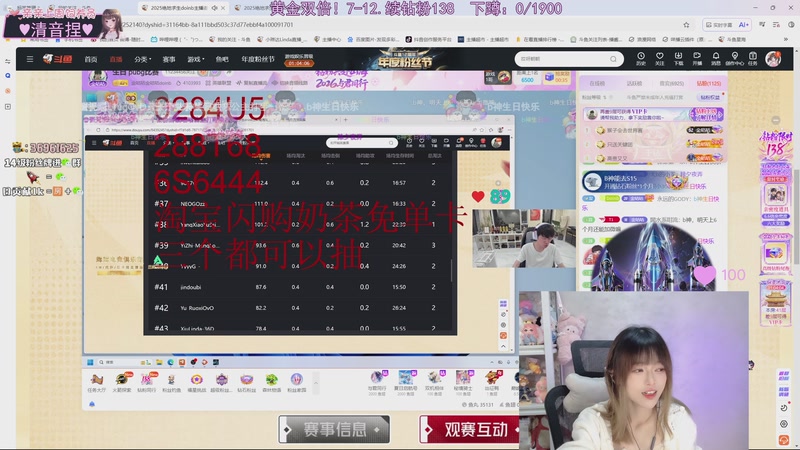The image size is (800, 450).
Task: Send the 夏日启航号 gift
Action: (406, 383)
